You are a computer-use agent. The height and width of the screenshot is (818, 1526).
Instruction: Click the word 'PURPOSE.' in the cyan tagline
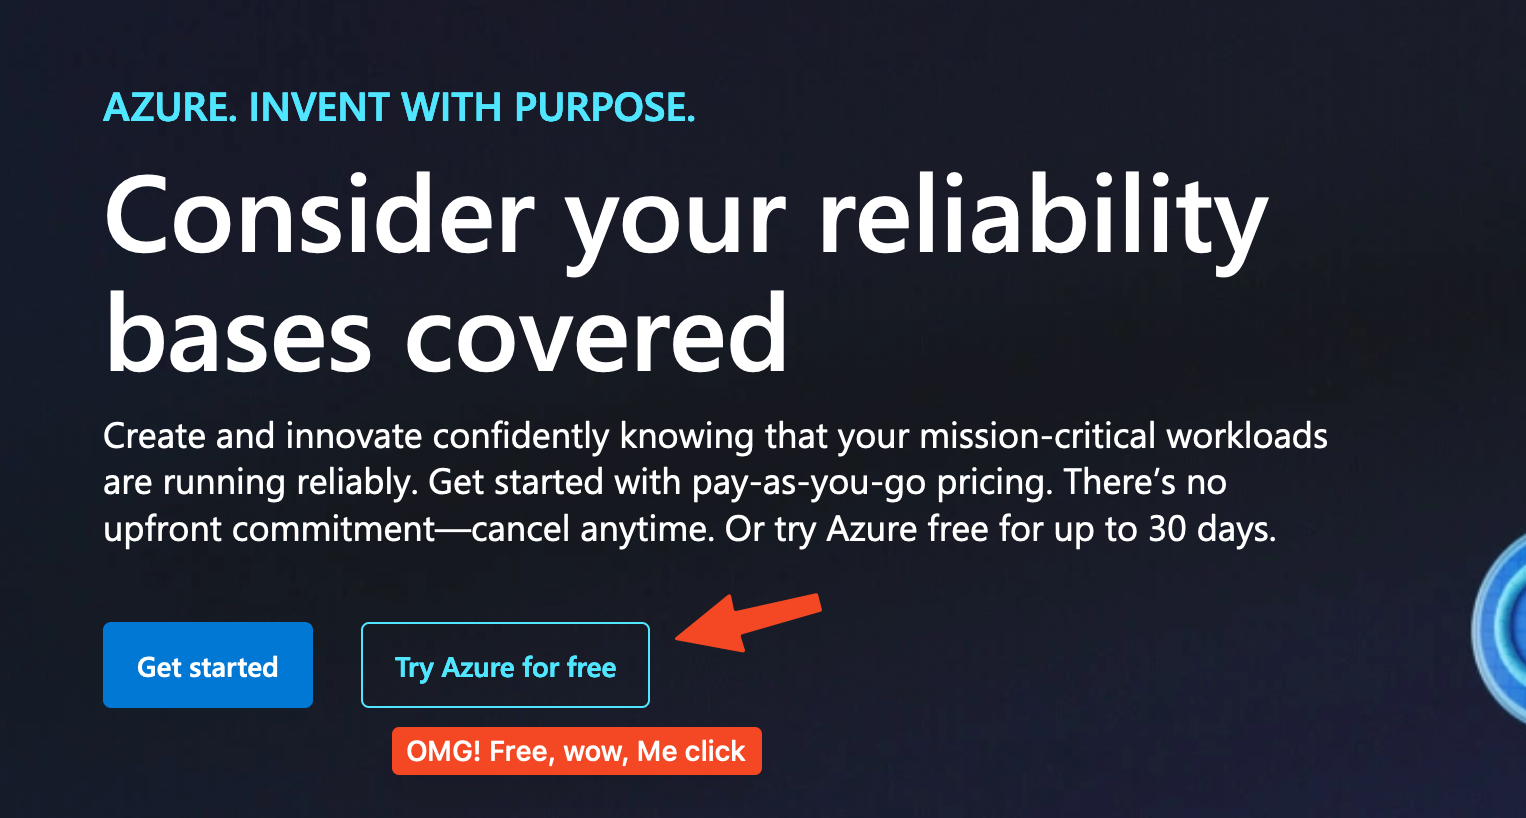tap(605, 107)
